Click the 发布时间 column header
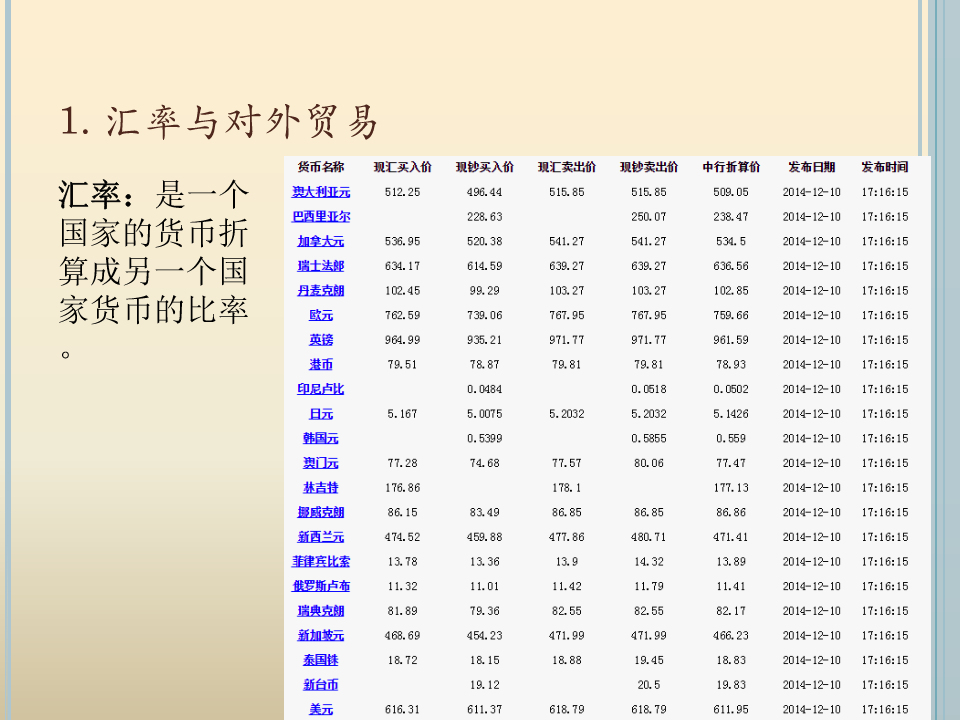960x720 pixels. pyautogui.click(x=885, y=167)
